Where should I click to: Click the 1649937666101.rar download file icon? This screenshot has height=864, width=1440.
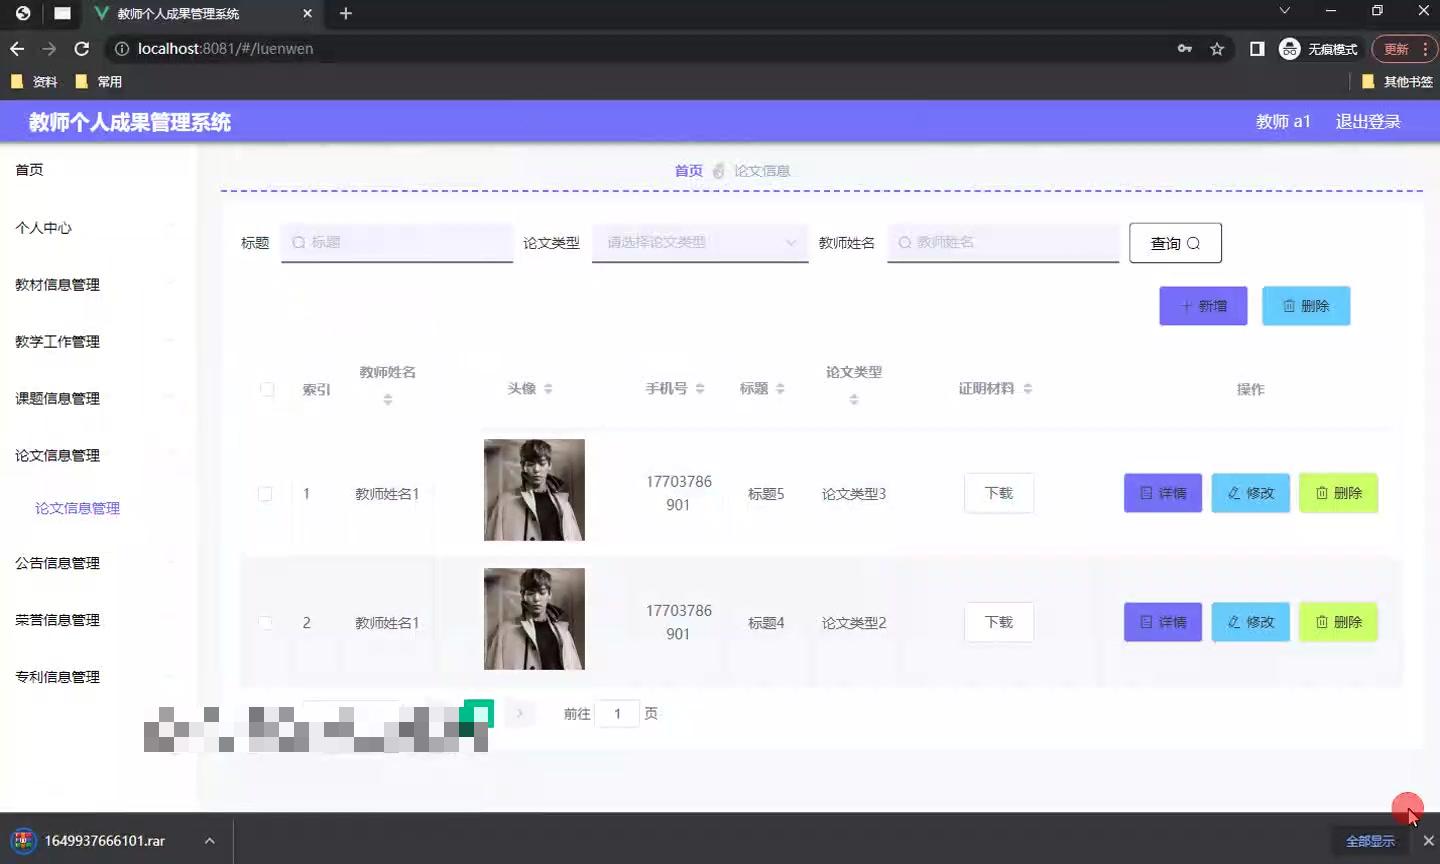pos(23,840)
